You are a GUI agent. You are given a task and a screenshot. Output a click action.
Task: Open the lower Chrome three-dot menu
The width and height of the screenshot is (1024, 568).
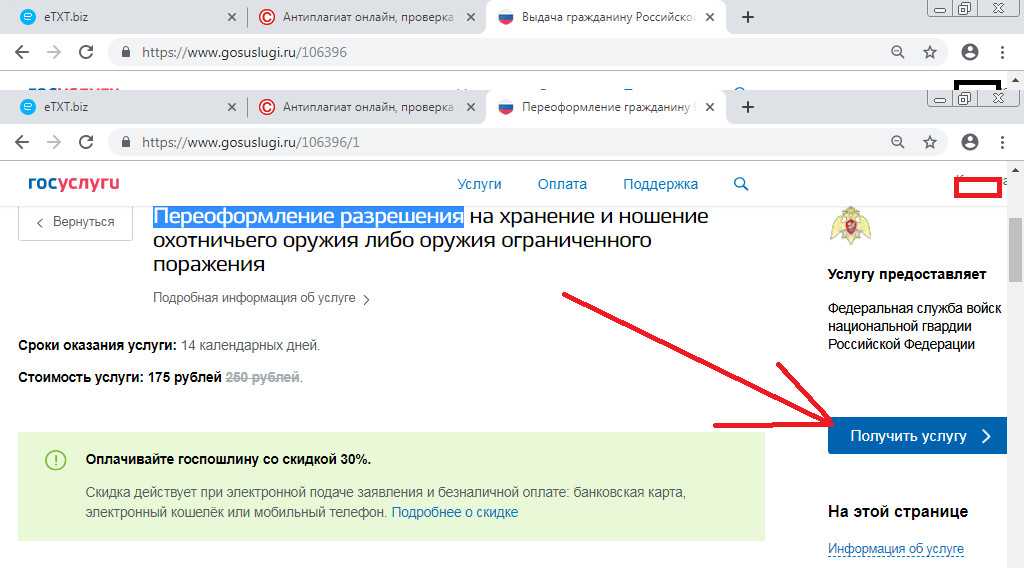click(1002, 142)
